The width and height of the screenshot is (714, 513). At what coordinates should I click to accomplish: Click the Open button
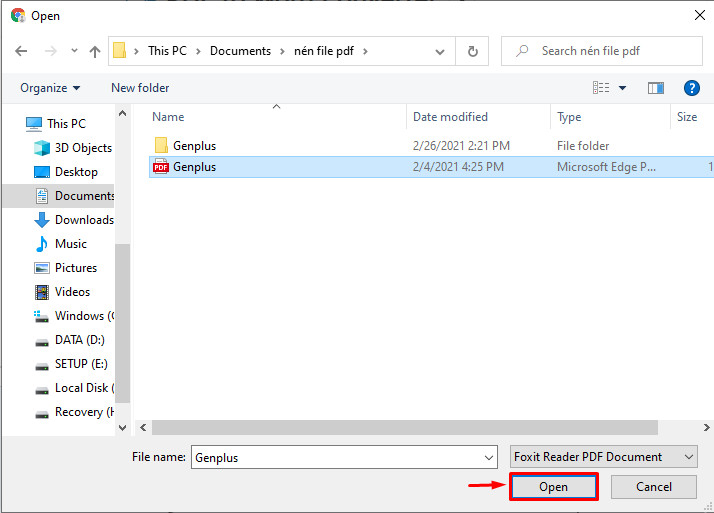pos(553,487)
